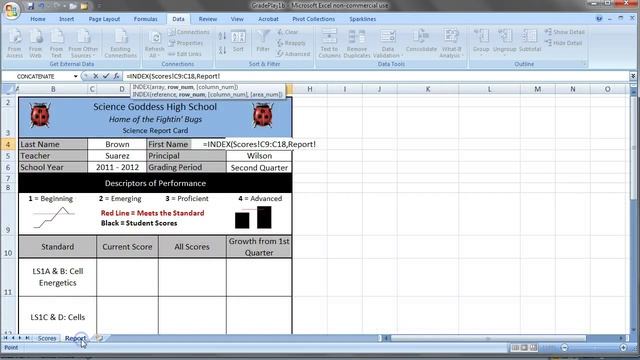Click the zoom slider on status bar
The image size is (640, 360).
594,348
